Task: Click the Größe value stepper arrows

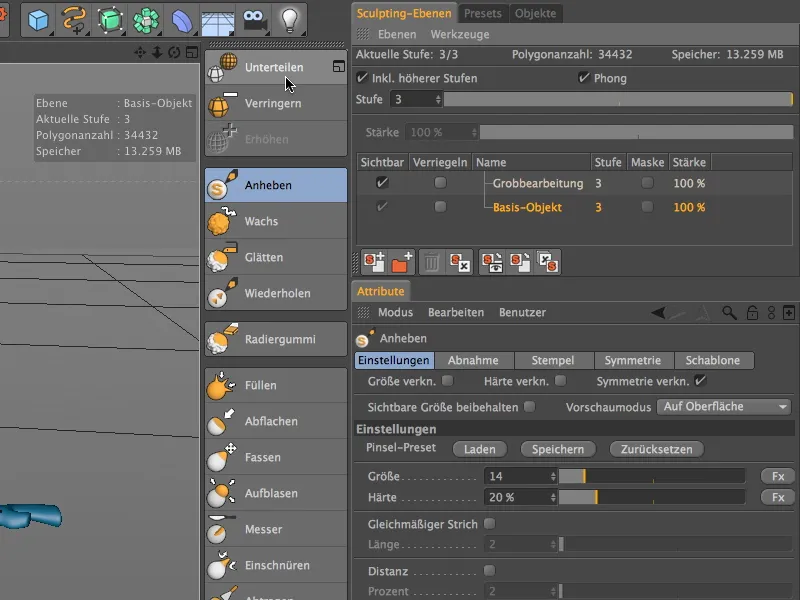Action: click(x=553, y=476)
